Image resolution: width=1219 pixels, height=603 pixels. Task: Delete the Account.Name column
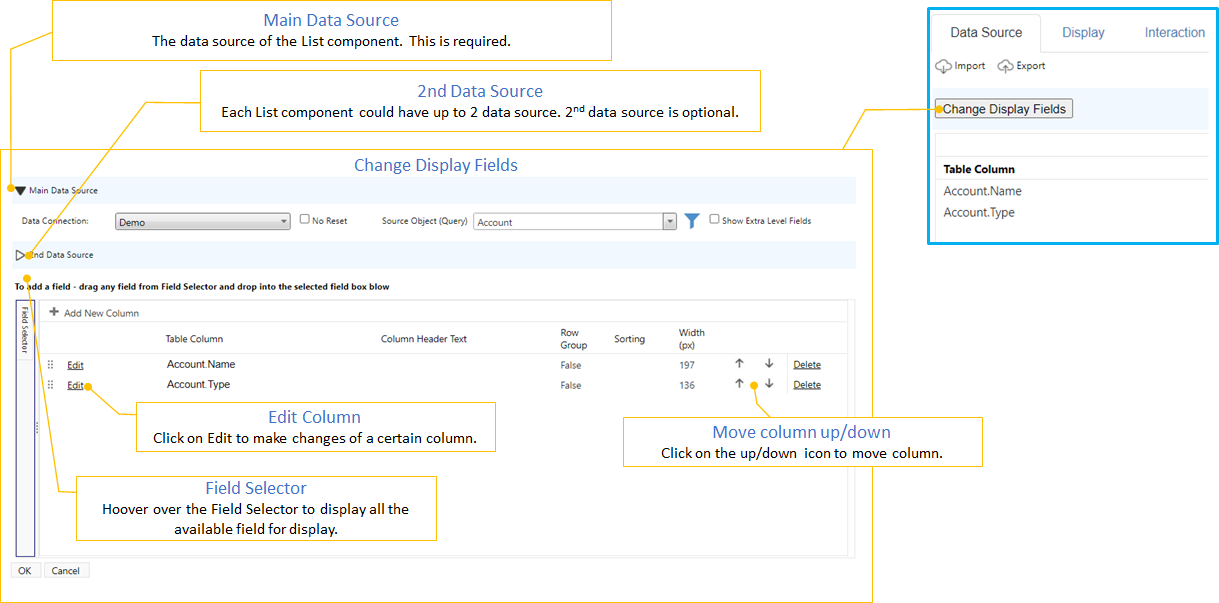click(x=807, y=365)
